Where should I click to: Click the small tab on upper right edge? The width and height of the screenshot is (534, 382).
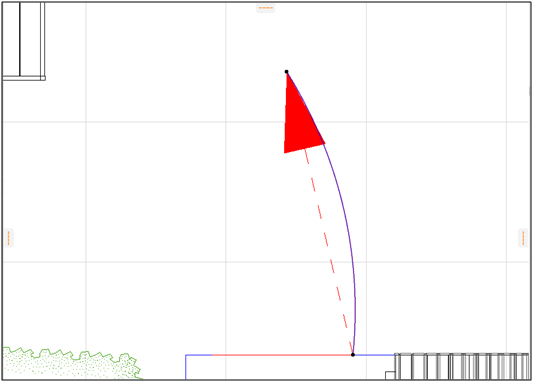point(530,91)
